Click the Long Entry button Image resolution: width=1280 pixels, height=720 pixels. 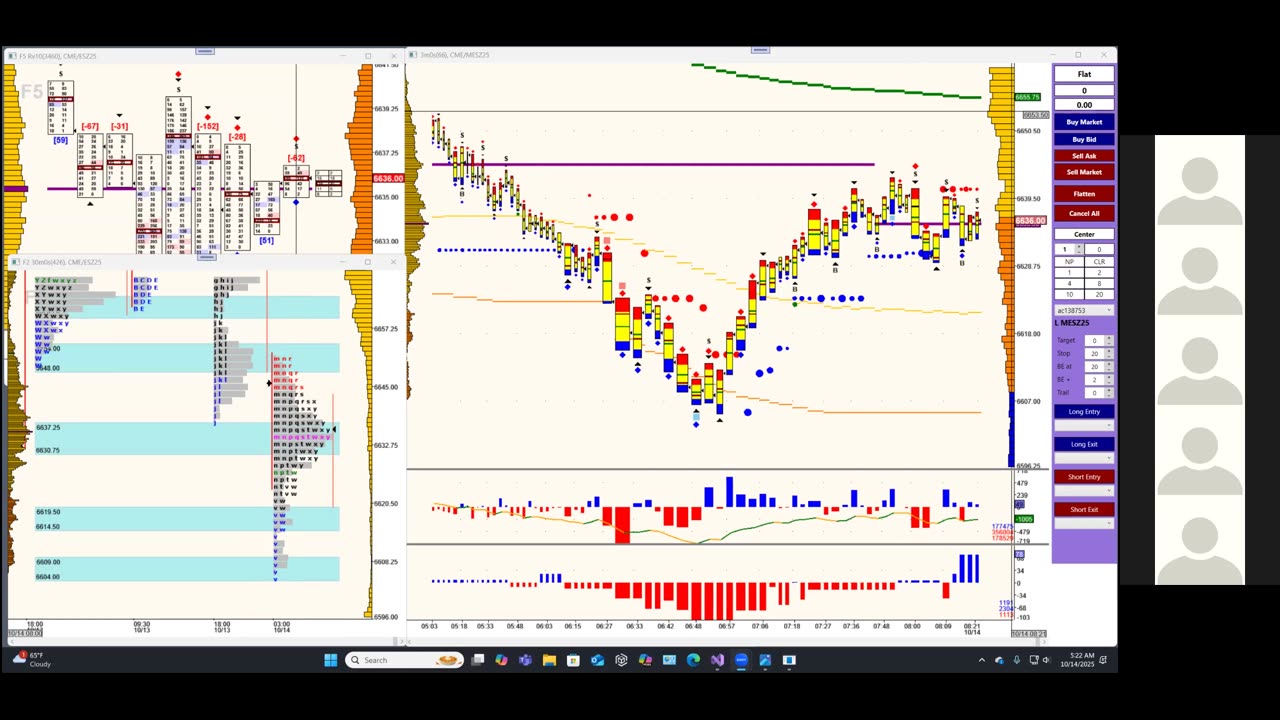pos(1084,411)
